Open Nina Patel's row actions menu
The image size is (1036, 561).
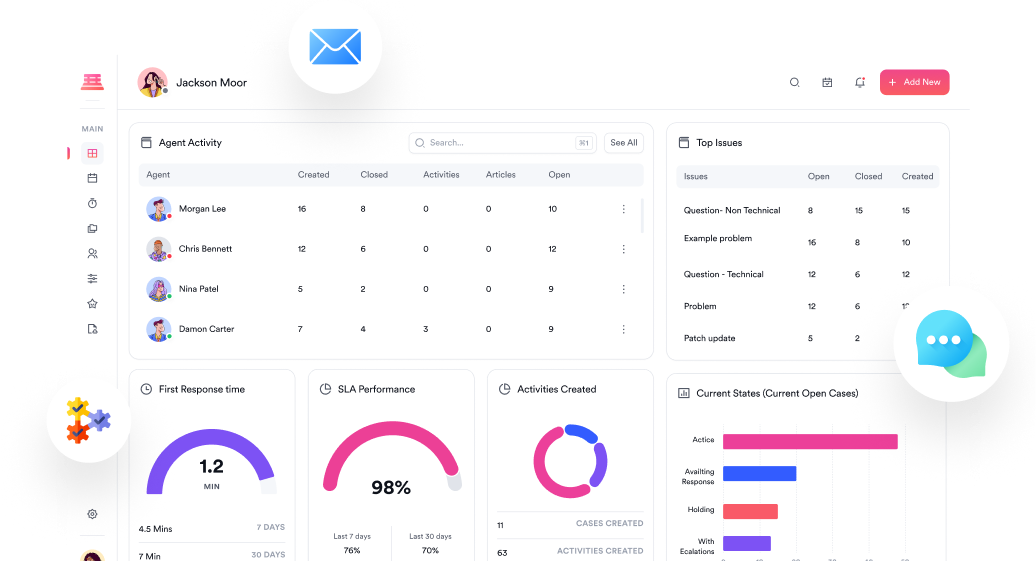tap(623, 289)
